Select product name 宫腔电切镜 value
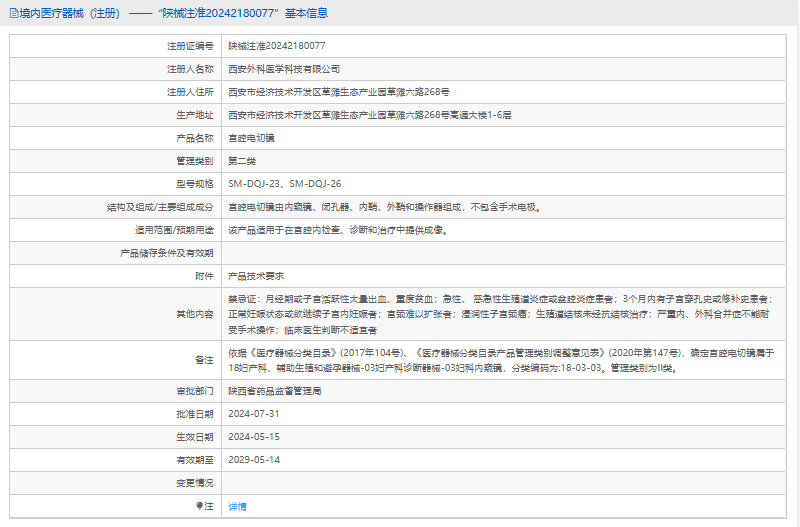The width and height of the screenshot is (800, 527). tap(251, 138)
